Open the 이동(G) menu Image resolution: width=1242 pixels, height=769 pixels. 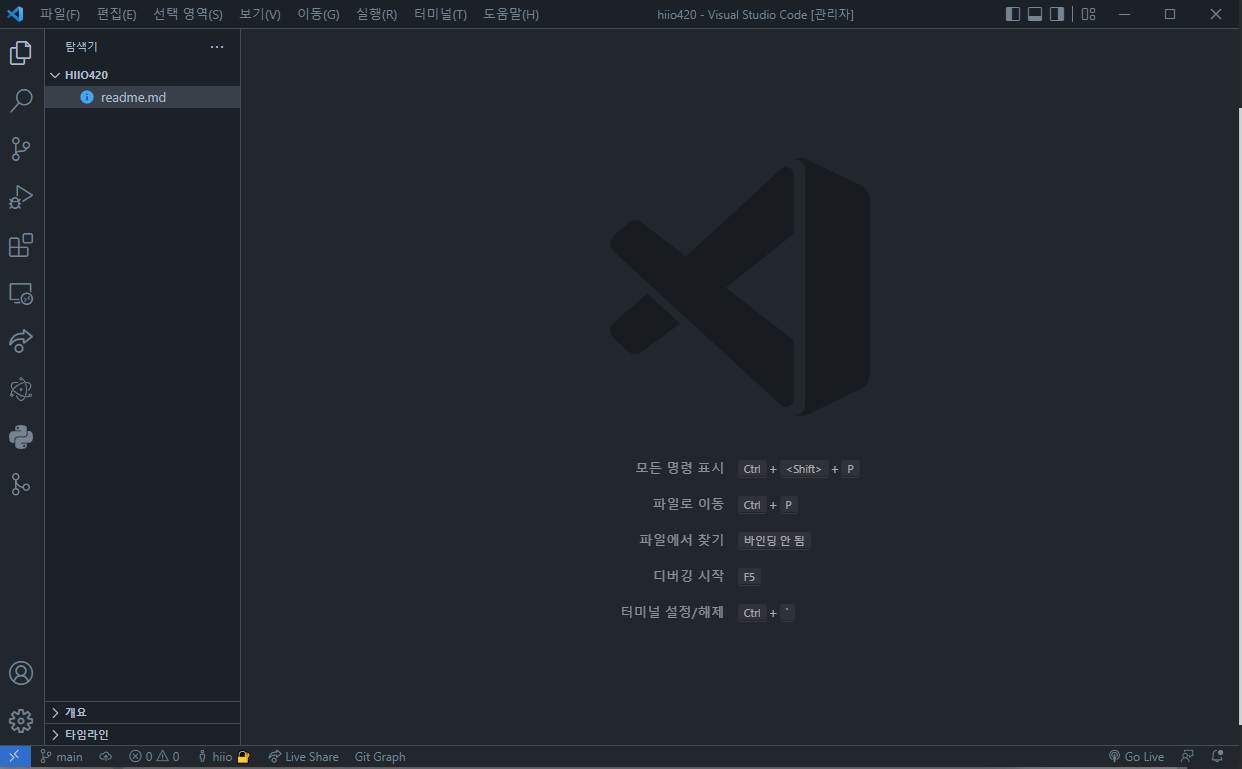(x=318, y=14)
